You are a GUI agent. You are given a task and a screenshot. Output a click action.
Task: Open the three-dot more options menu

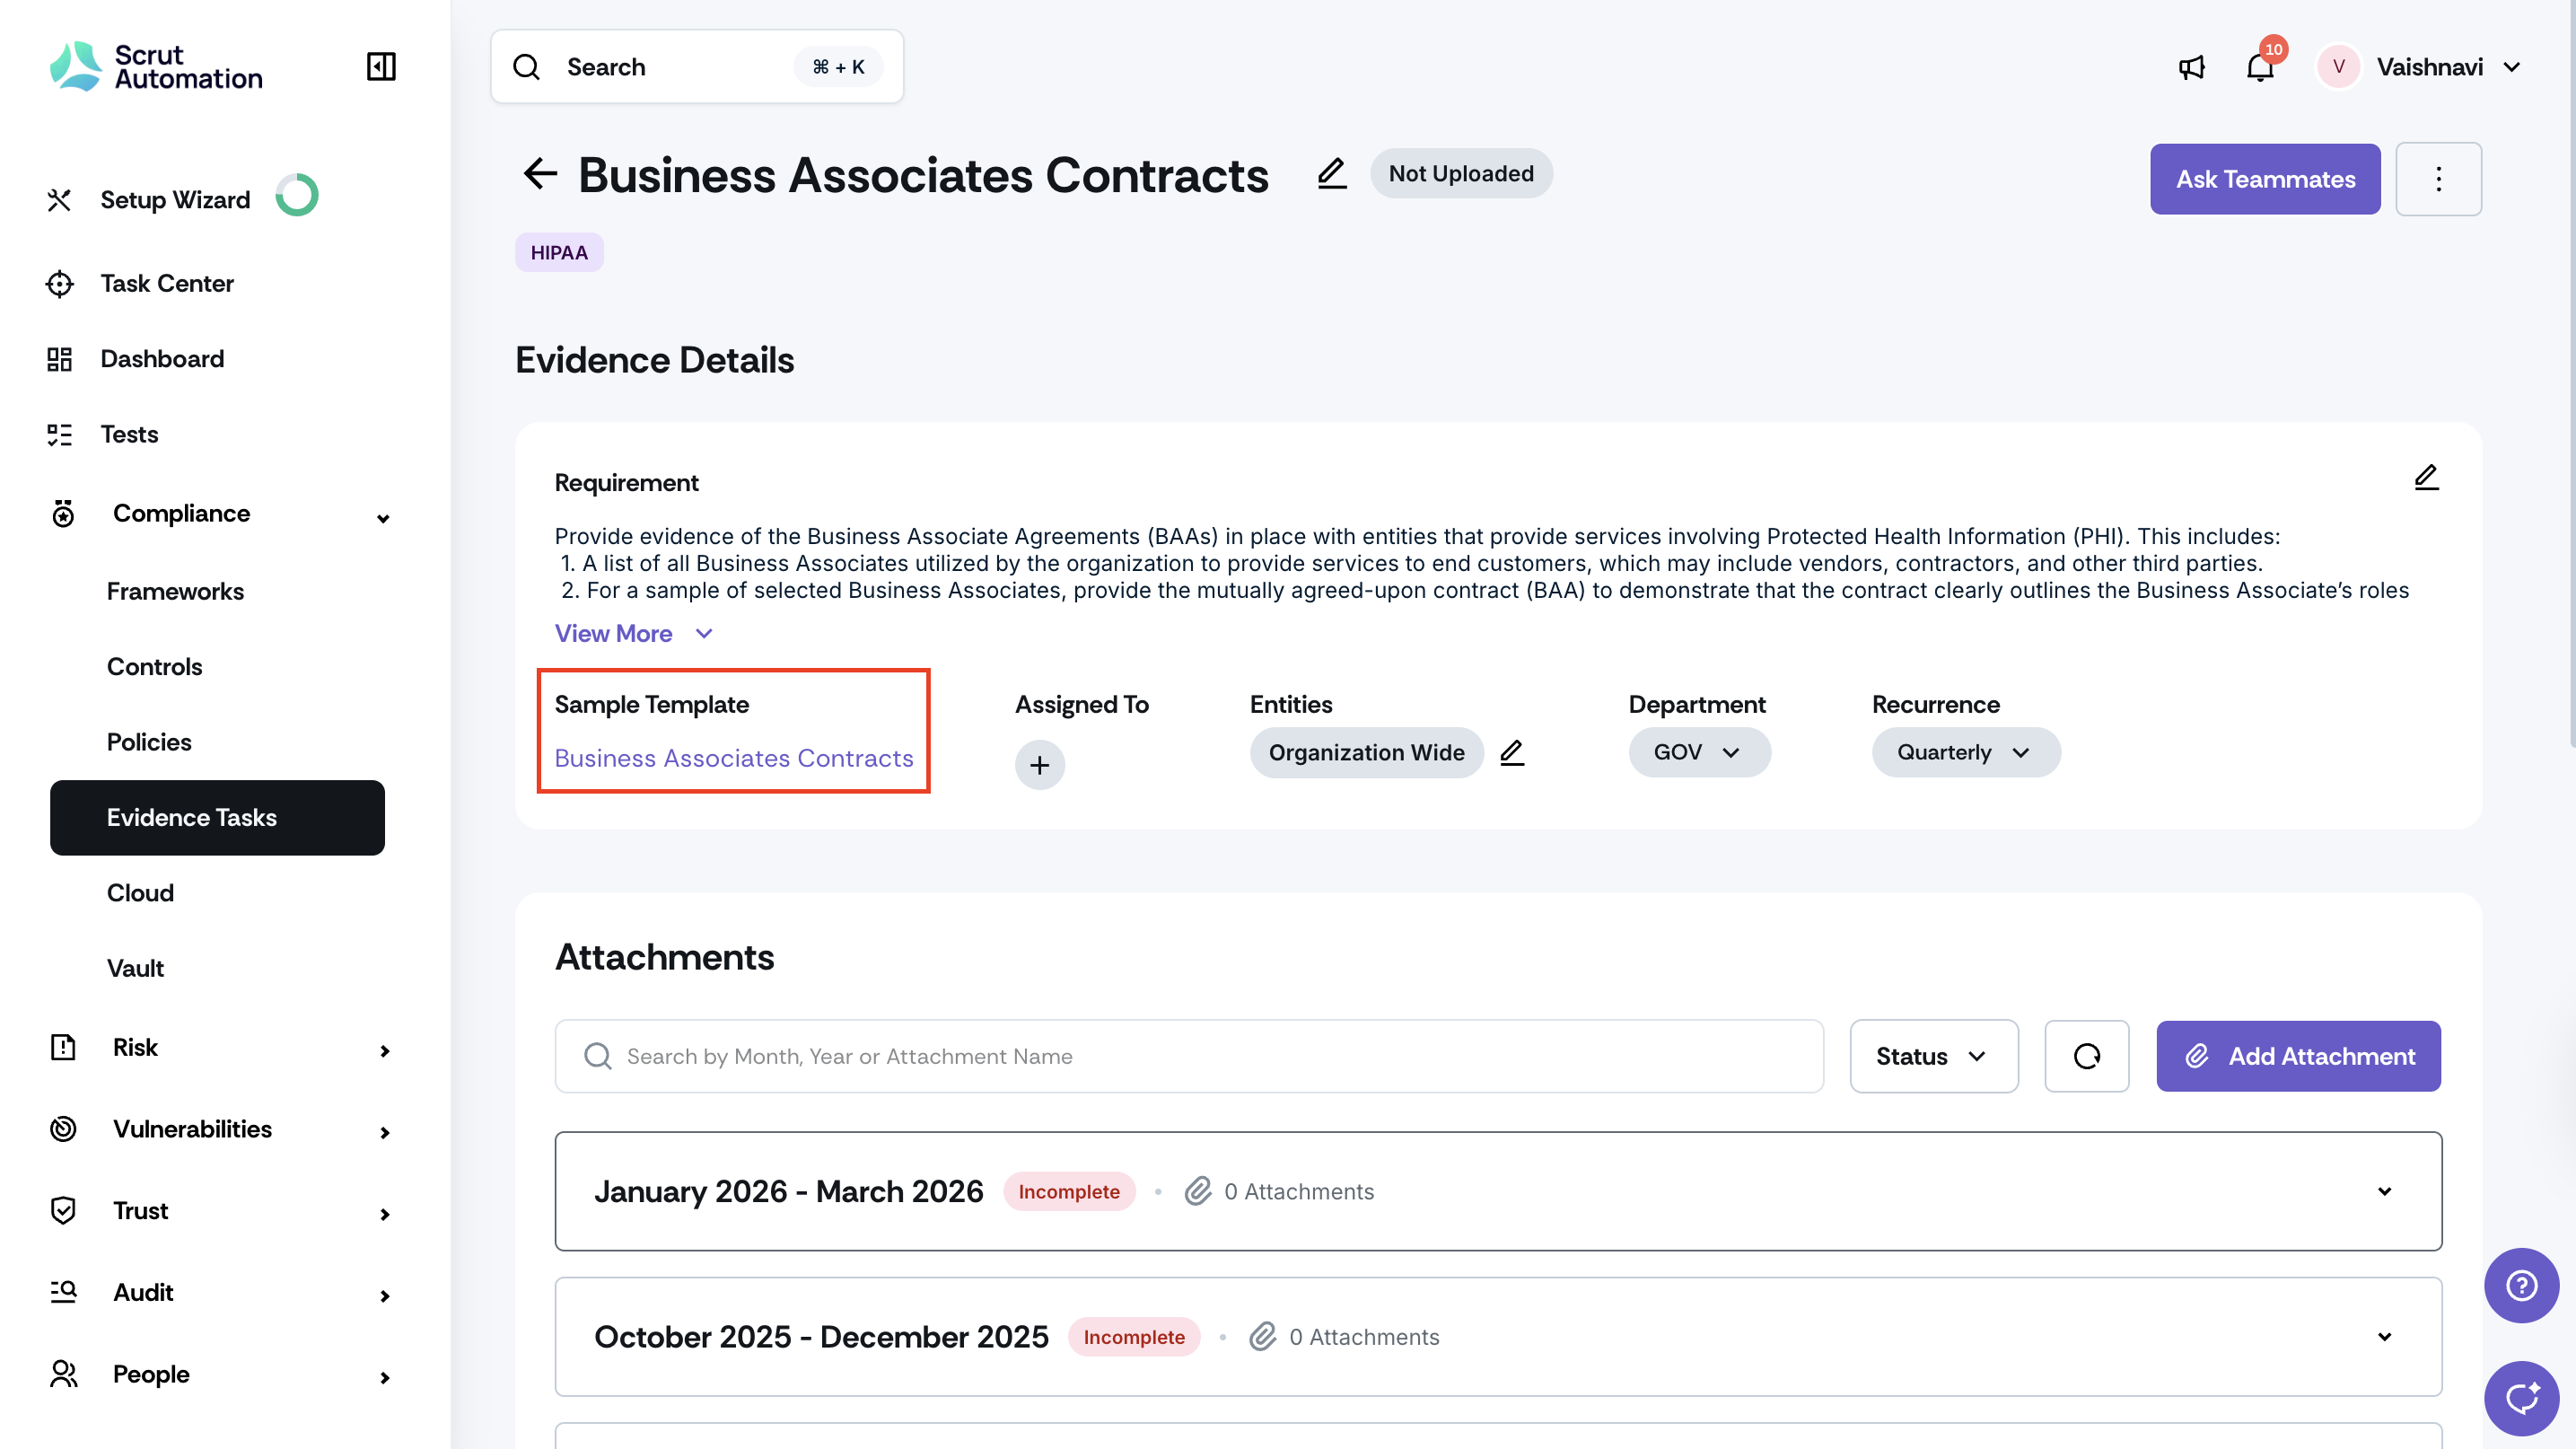point(2438,179)
